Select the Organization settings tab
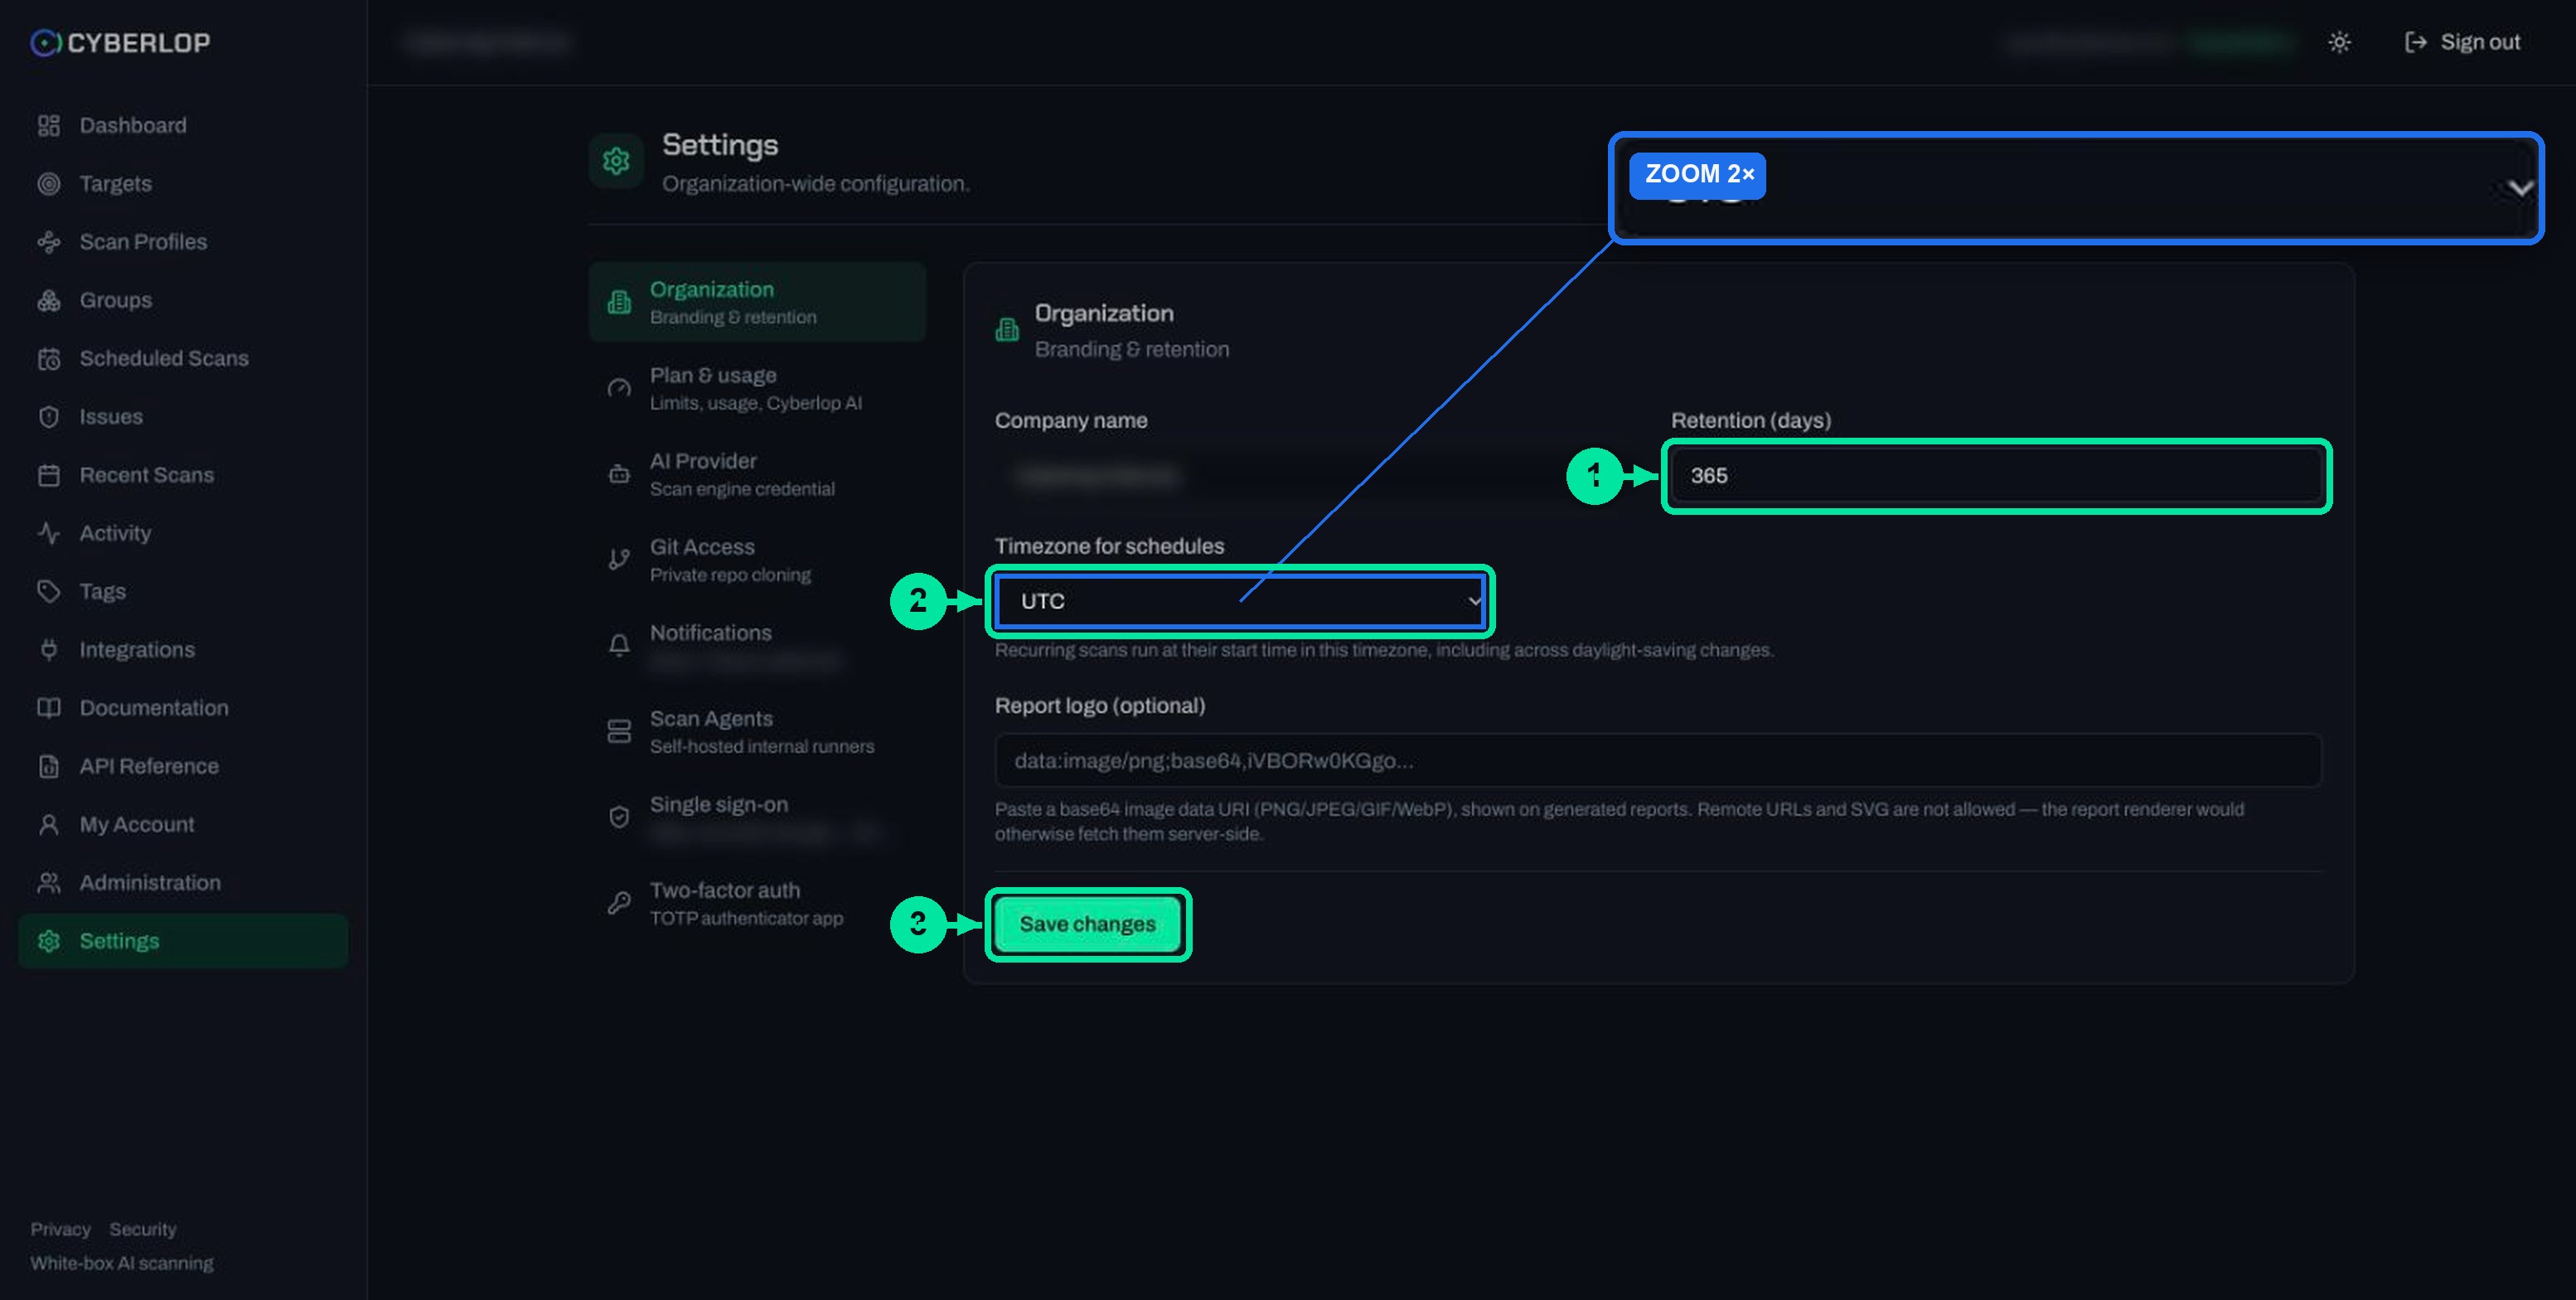The image size is (2576, 1300). pyautogui.click(x=757, y=302)
